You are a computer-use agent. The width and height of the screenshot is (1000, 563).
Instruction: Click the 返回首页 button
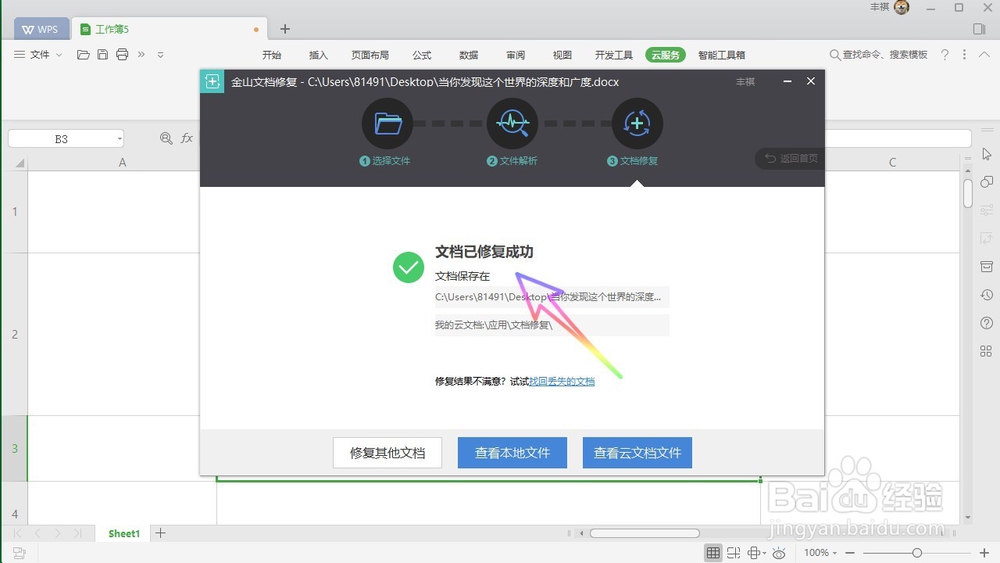coord(791,158)
